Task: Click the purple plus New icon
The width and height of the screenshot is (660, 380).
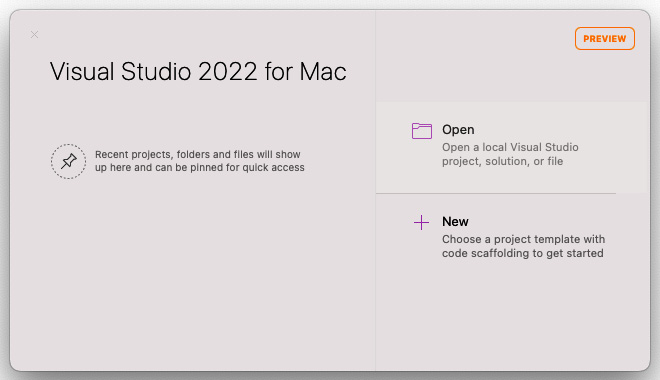Action: pyautogui.click(x=421, y=222)
